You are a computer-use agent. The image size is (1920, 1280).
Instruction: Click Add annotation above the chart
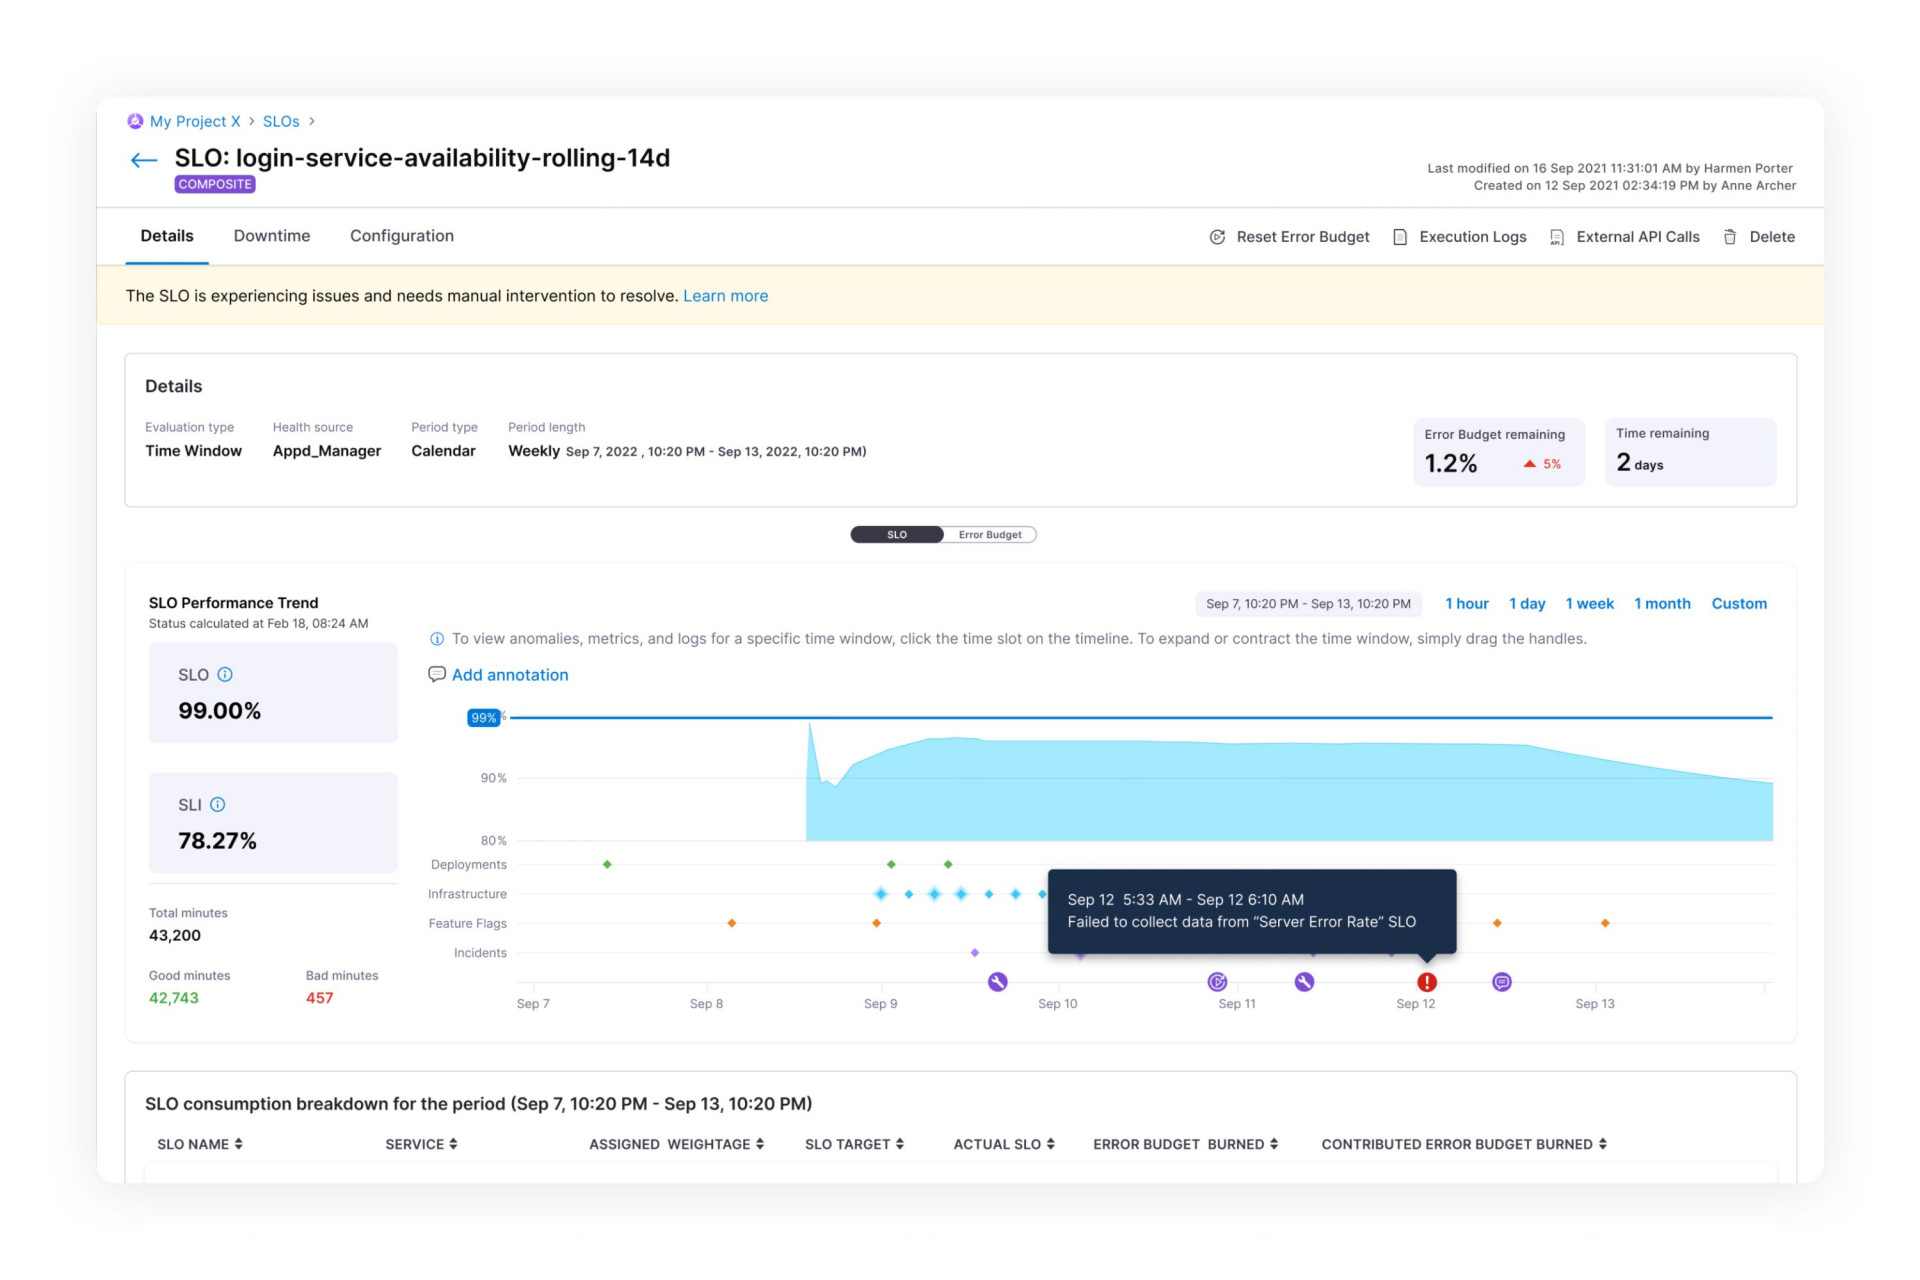coord(510,675)
